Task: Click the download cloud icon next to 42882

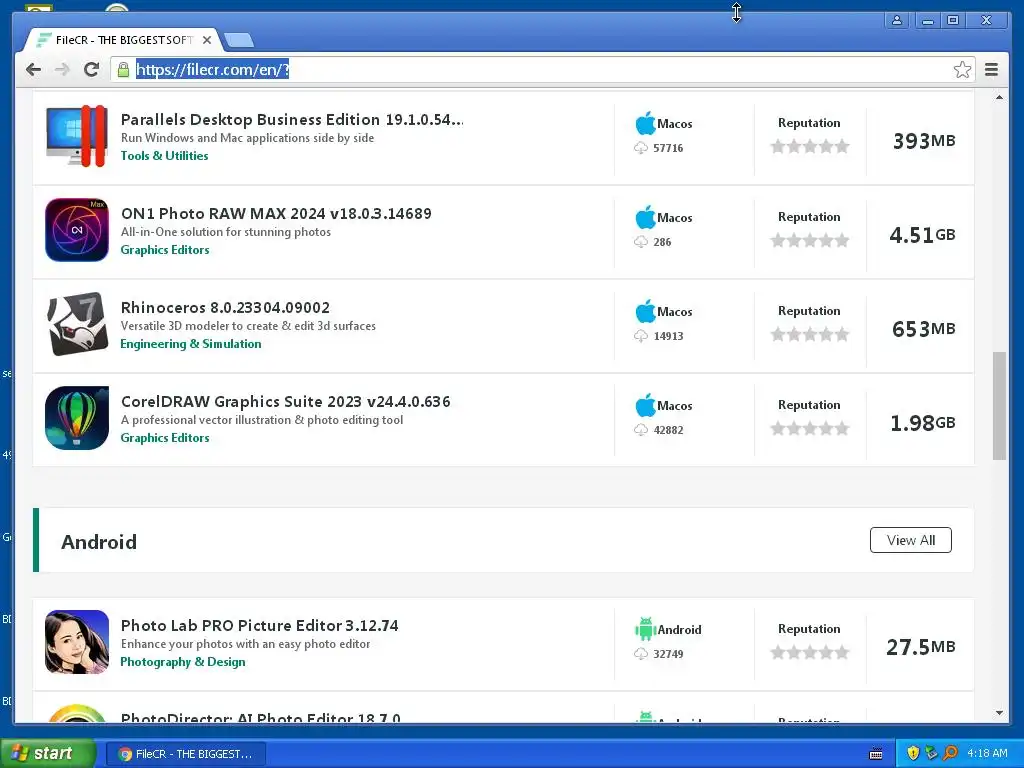Action: pyautogui.click(x=641, y=430)
